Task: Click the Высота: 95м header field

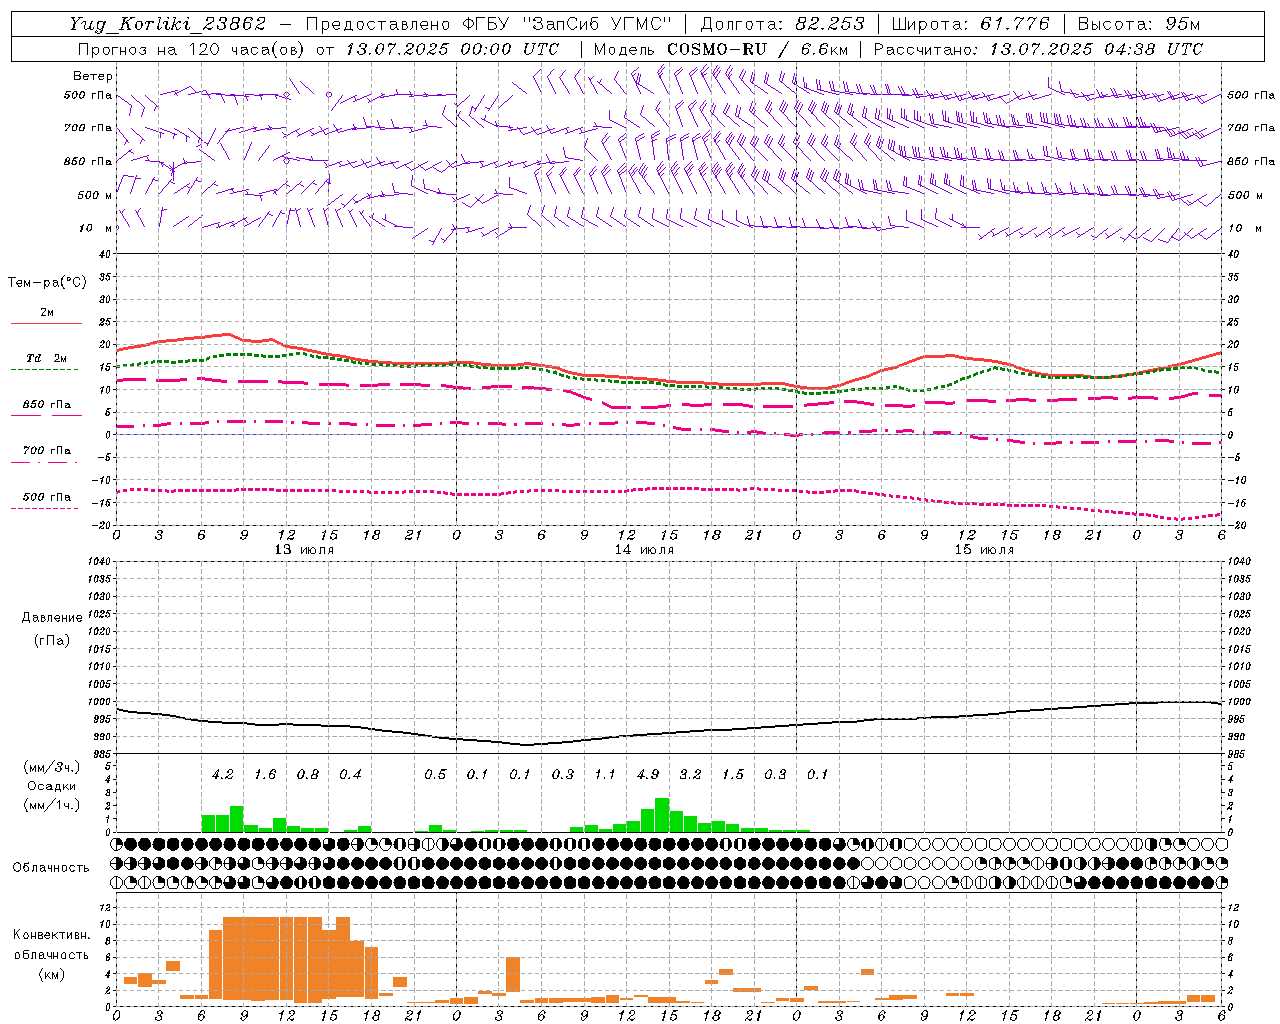Action: coord(1138,24)
